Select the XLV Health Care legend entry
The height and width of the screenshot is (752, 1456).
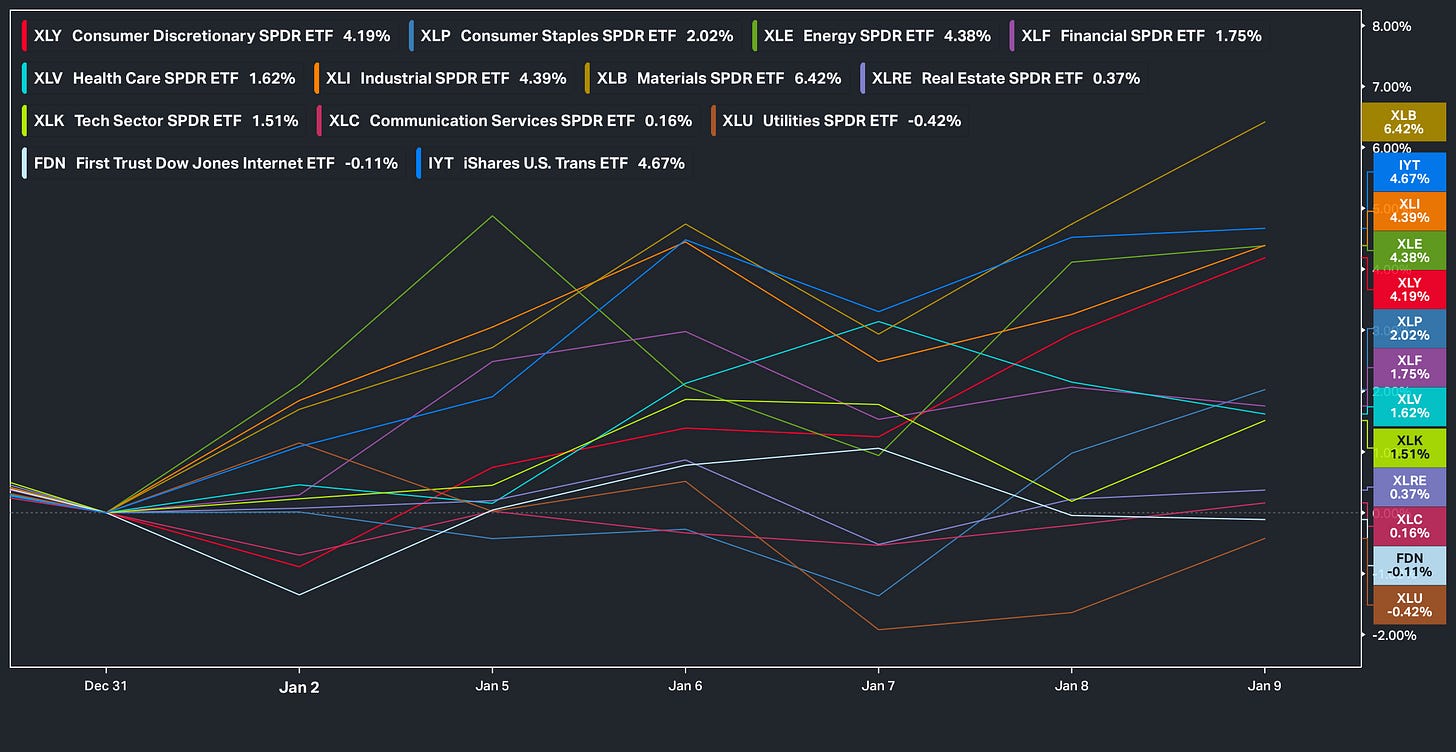click(162, 78)
